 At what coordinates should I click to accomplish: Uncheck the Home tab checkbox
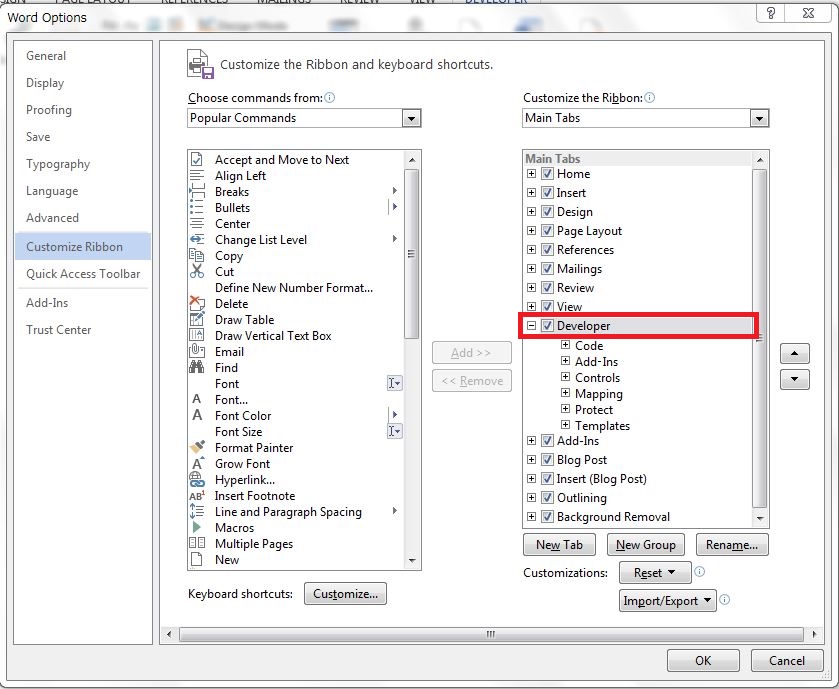tap(547, 173)
